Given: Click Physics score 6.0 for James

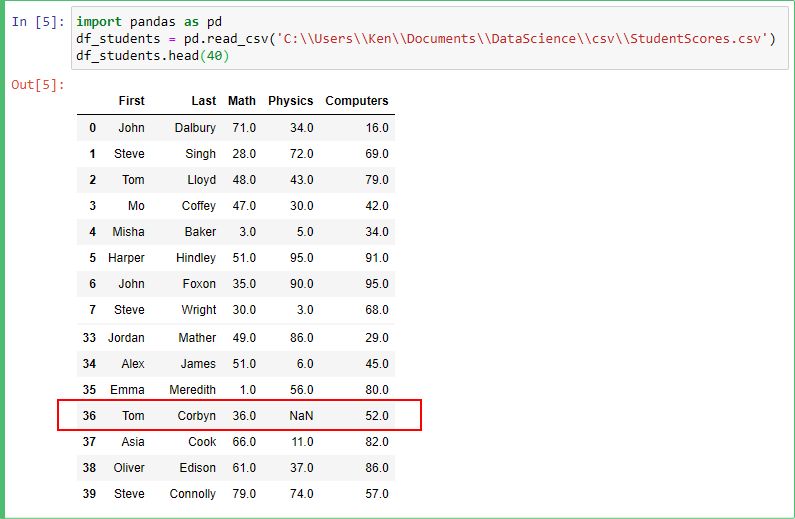Looking at the screenshot, I should click(305, 364).
